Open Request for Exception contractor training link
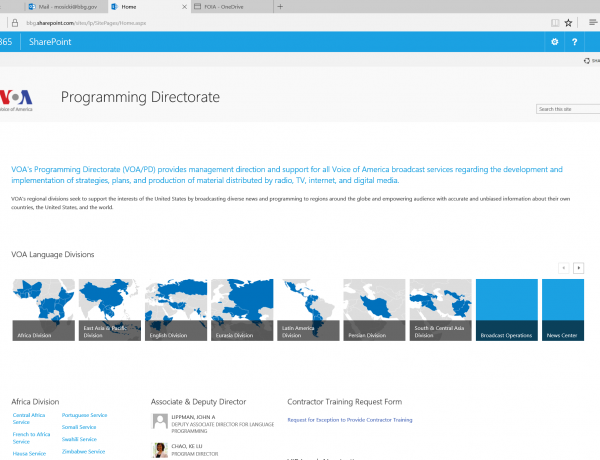The image size is (600, 460). 350,420
